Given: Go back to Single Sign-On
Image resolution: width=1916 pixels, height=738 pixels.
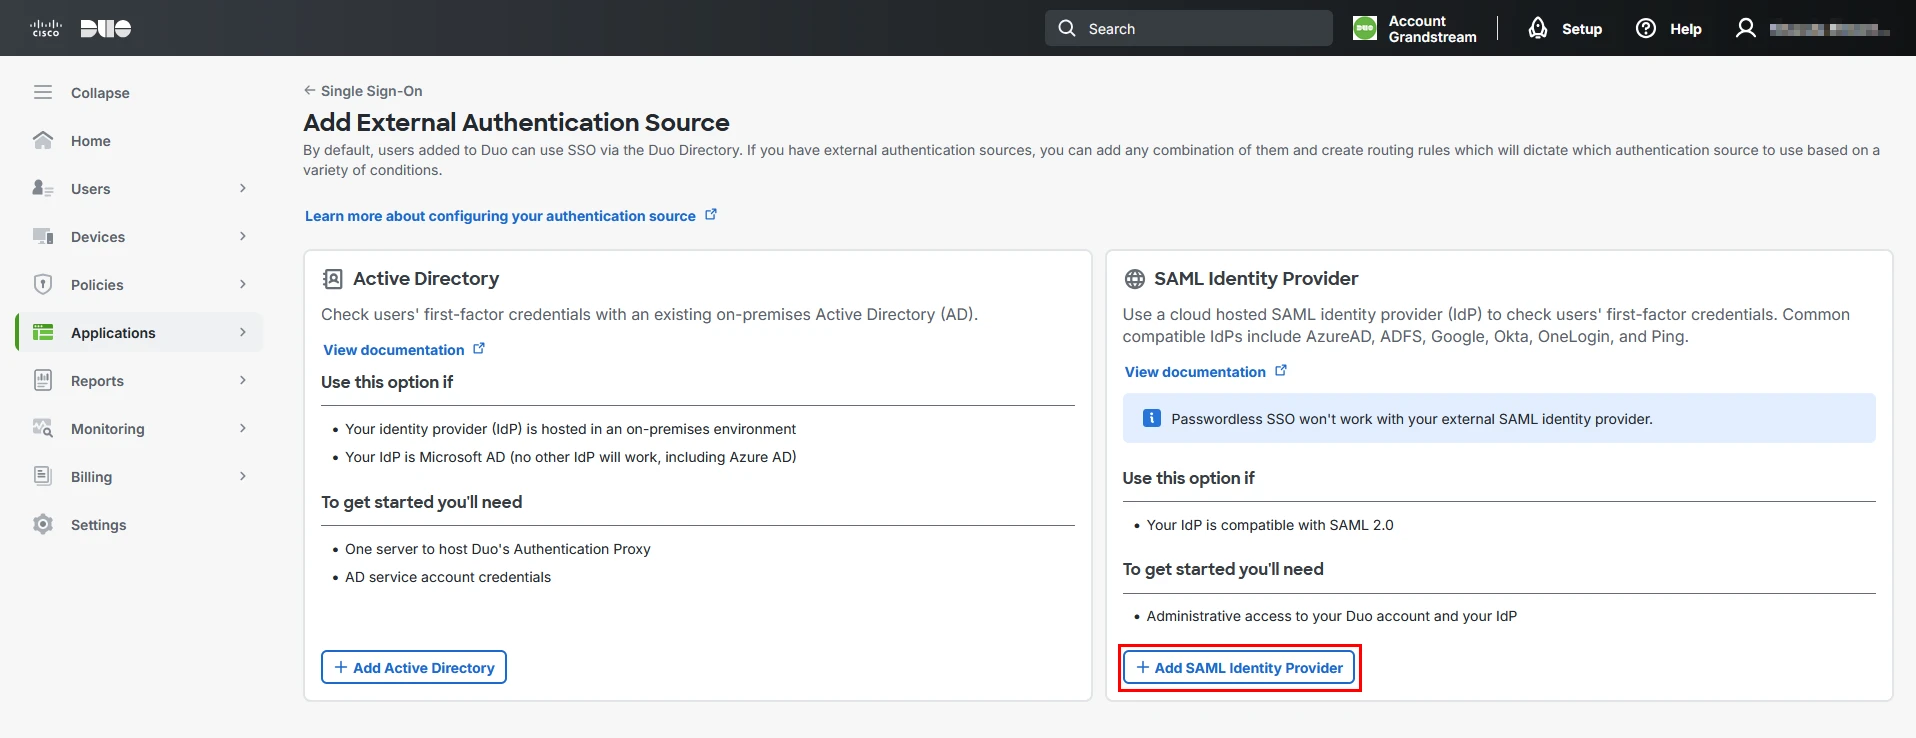Looking at the screenshot, I should click(x=371, y=90).
